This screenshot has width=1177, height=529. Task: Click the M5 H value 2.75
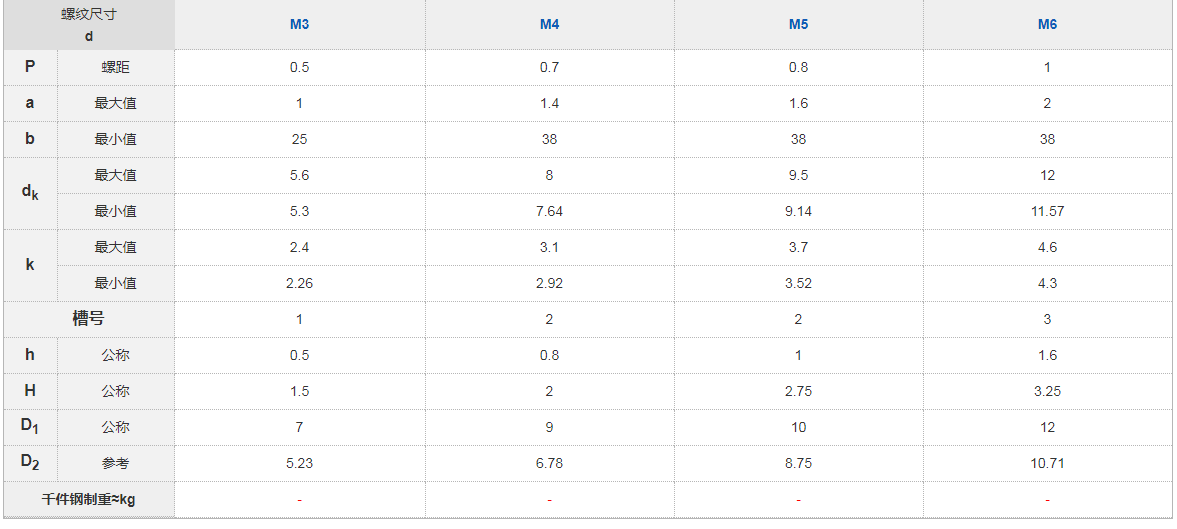point(798,391)
